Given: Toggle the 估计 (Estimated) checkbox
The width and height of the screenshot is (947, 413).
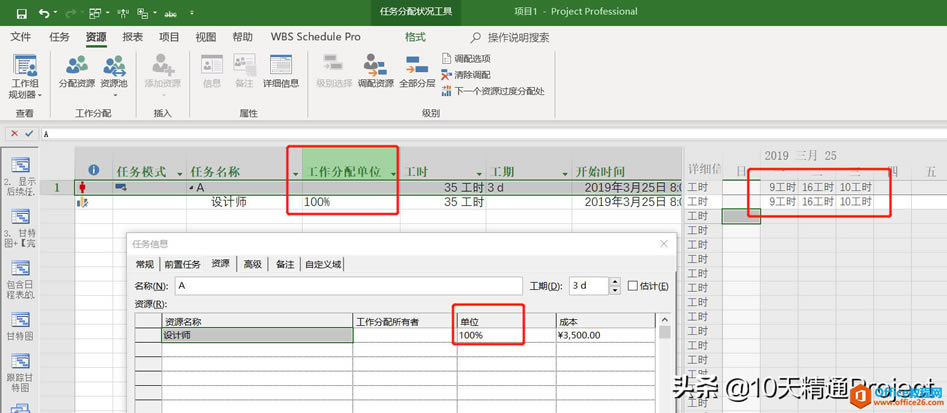Looking at the screenshot, I should [633, 286].
